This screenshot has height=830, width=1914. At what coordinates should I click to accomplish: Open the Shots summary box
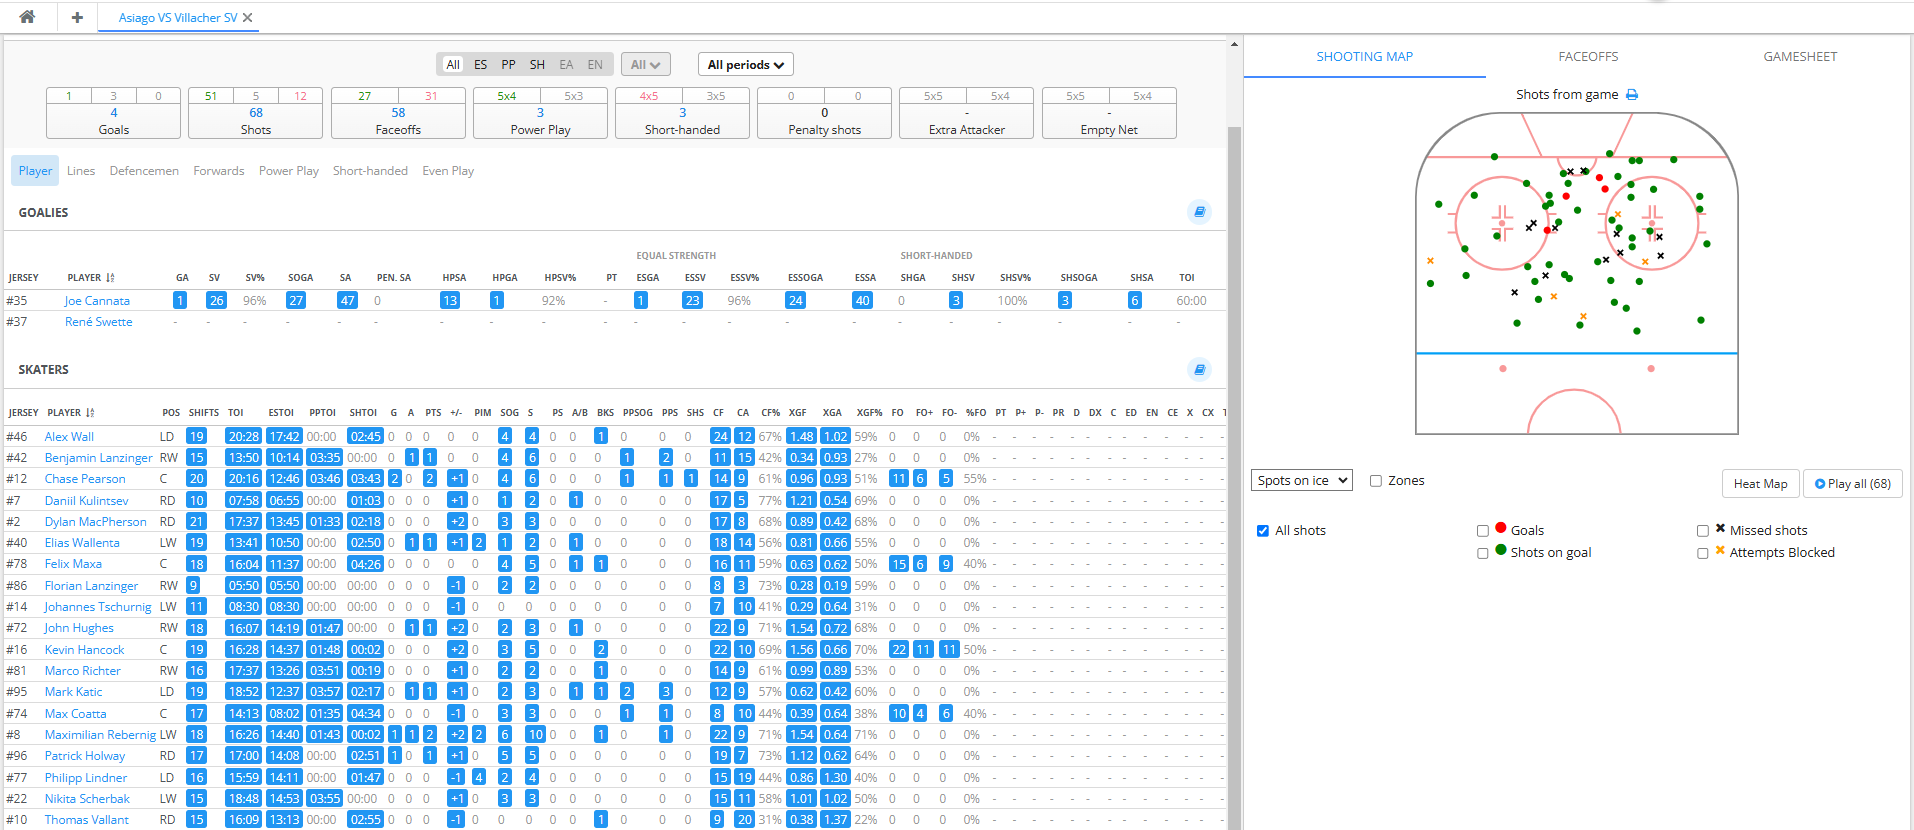[x=256, y=113]
